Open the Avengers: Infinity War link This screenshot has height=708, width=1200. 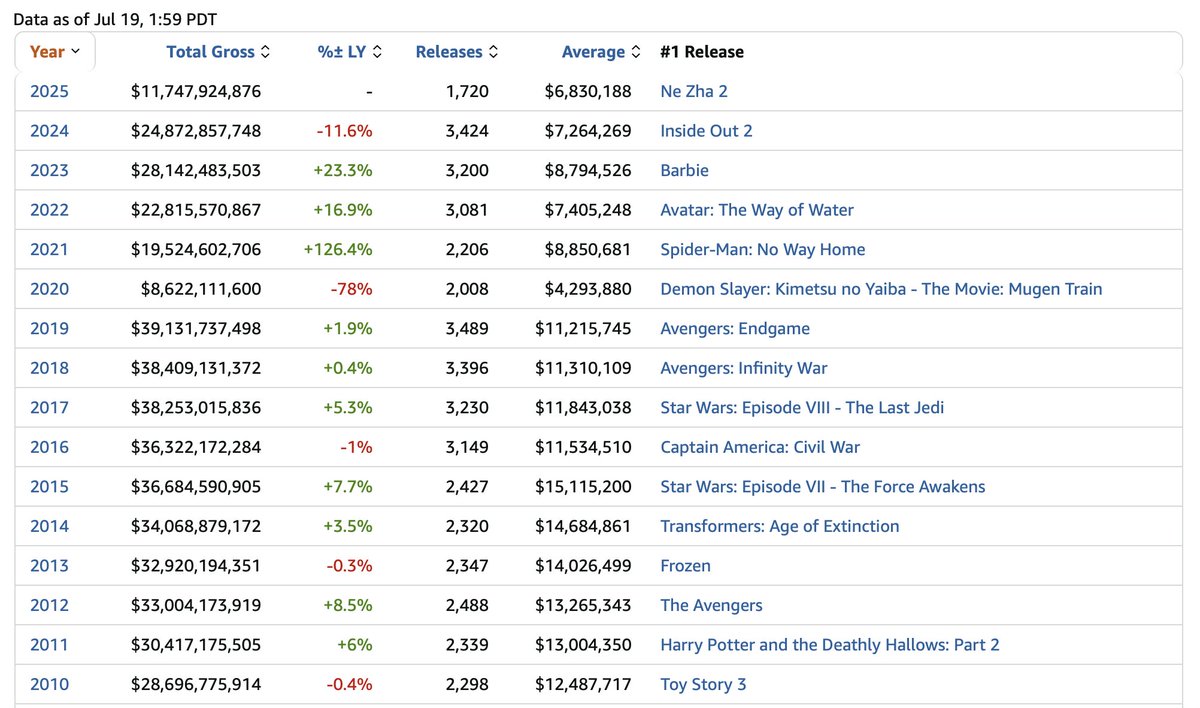[744, 368]
